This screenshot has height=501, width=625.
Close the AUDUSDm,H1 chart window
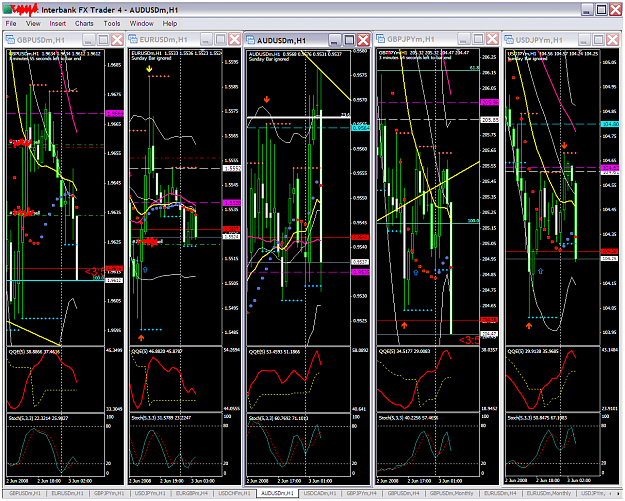tap(363, 40)
